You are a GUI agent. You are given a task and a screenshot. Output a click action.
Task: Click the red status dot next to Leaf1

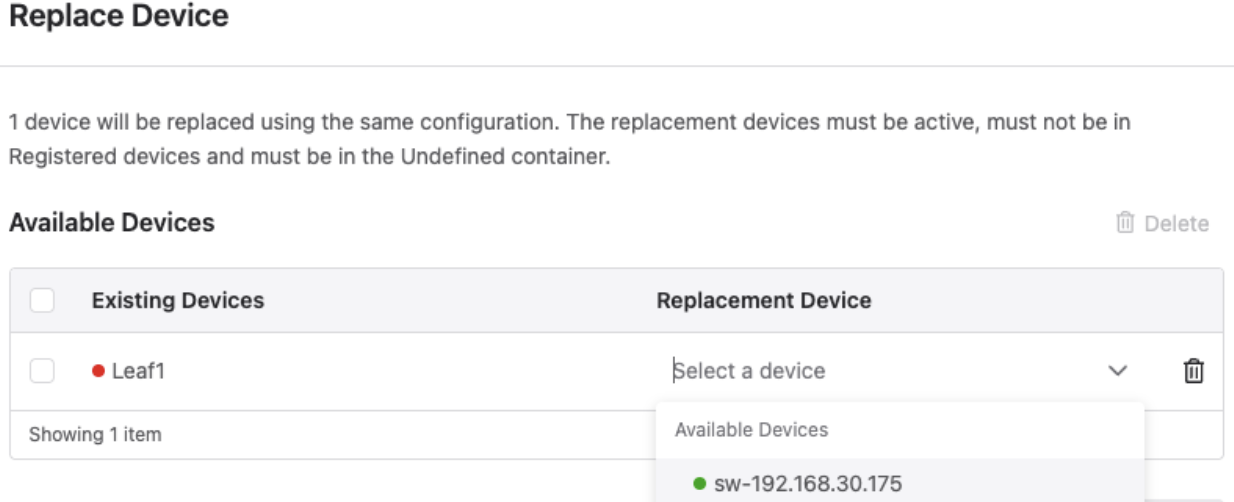tap(98, 372)
